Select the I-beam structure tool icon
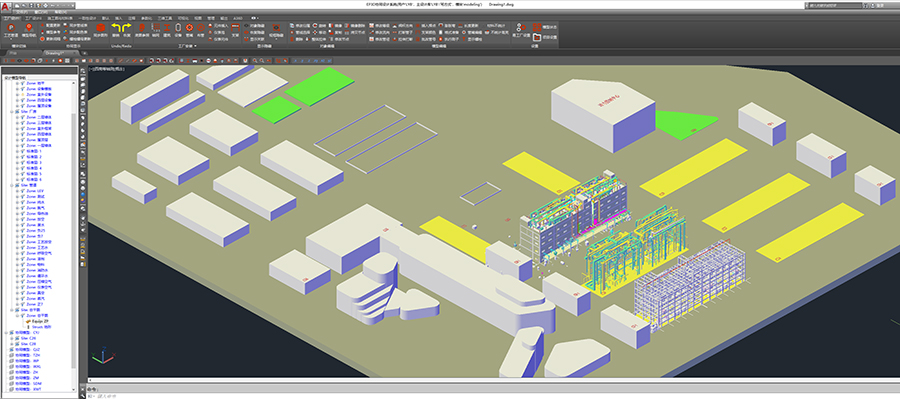Image resolution: width=900 pixels, height=399 pixels. coord(167,28)
